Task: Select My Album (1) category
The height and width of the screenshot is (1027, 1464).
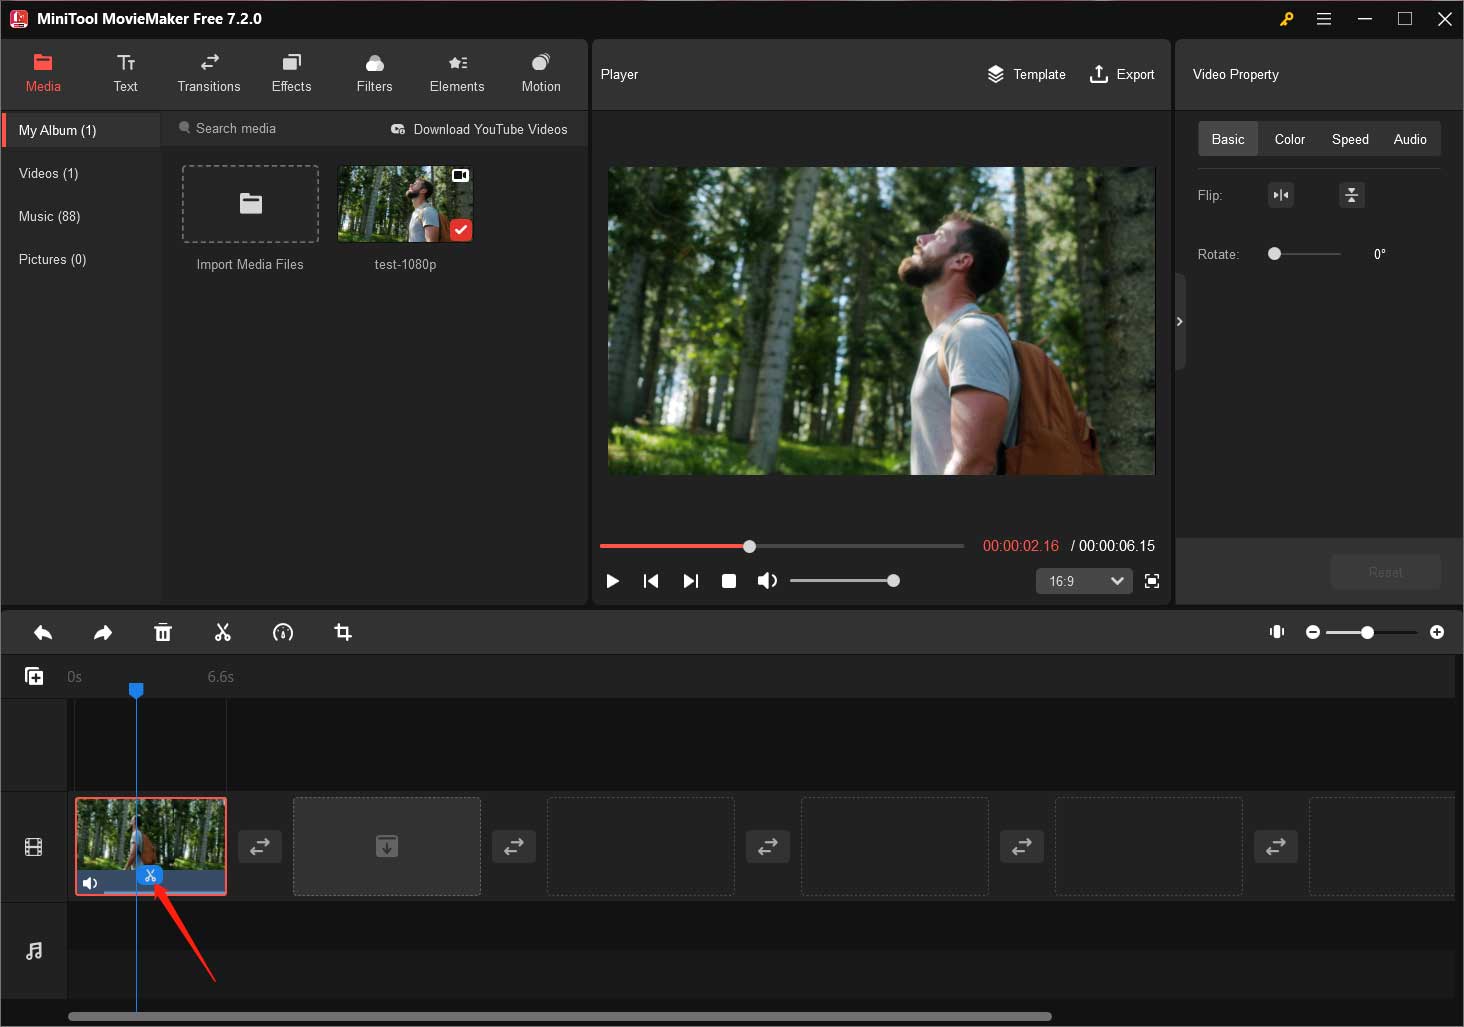Action: click(81, 130)
